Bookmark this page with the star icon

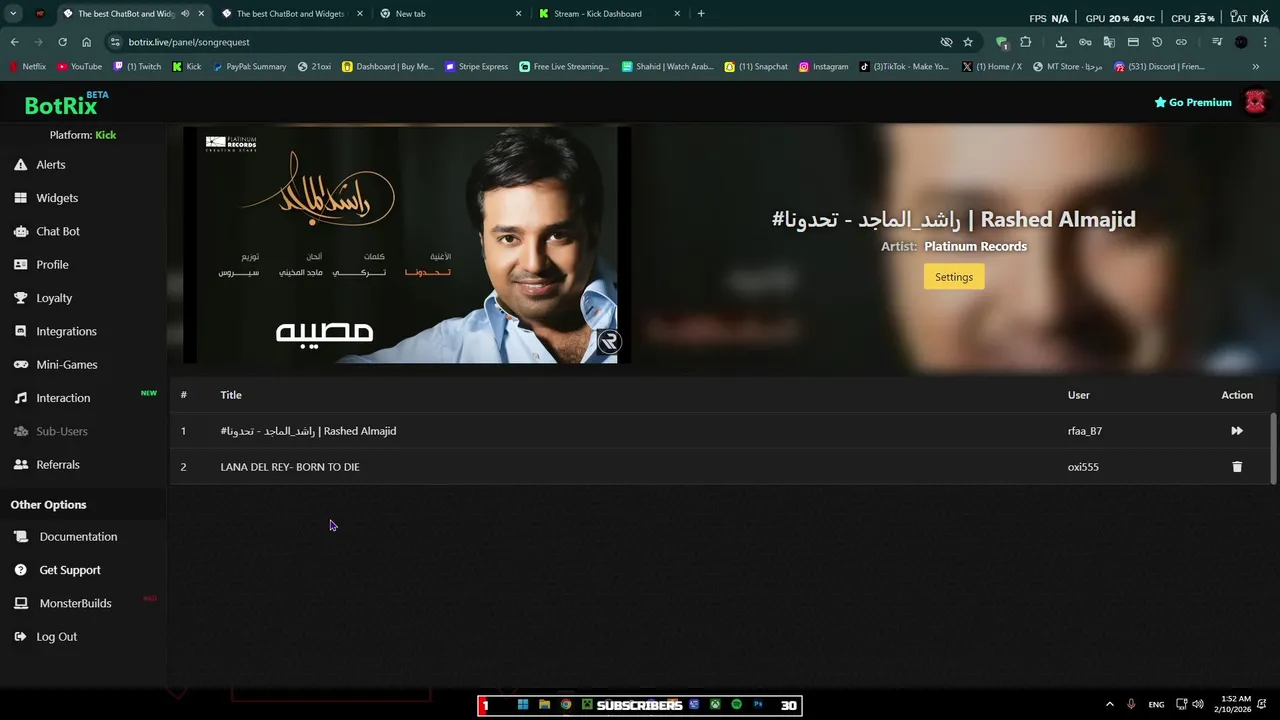[968, 42]
